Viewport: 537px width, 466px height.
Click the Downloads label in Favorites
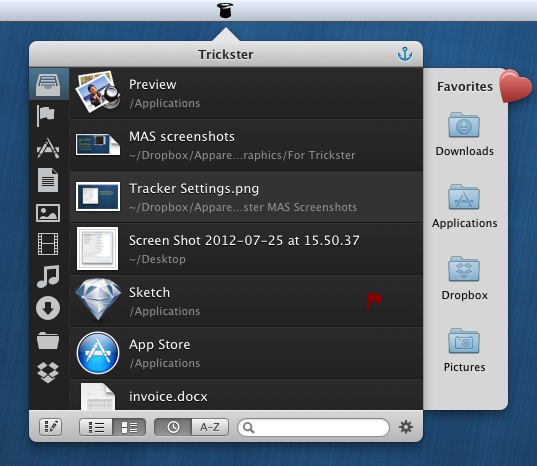point(464,151)
